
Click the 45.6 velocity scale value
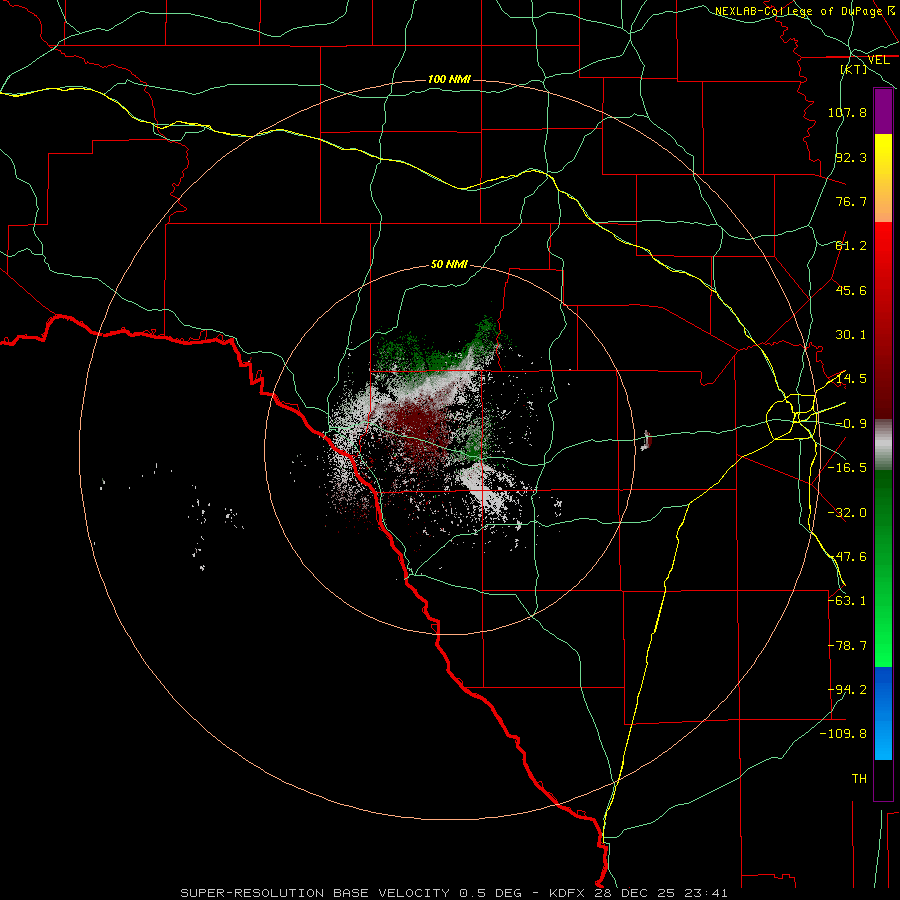click(x=851, y=290)
